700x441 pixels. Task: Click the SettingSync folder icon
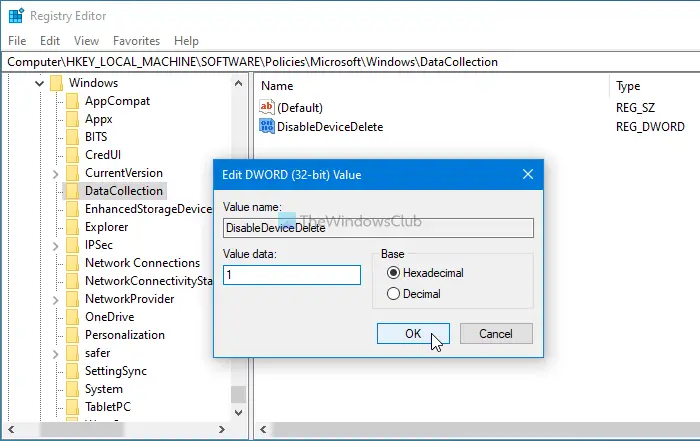[x=72, y=371]
